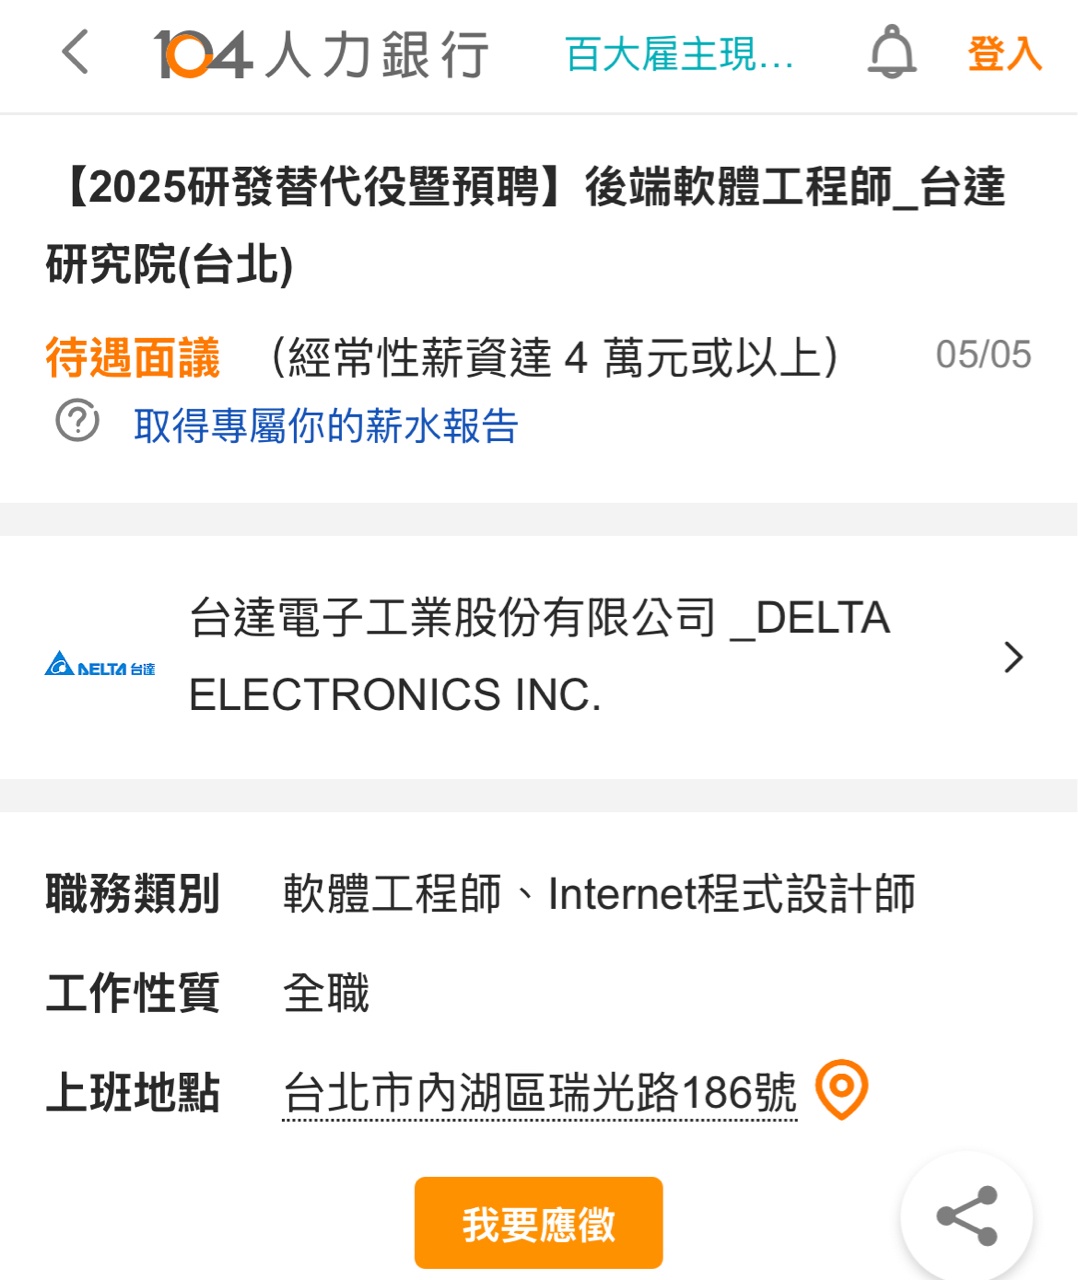Expand company details with right chevron
Viewport: 1078px width, 1280px height.
pyautogui.click(x=1013, y=657)
